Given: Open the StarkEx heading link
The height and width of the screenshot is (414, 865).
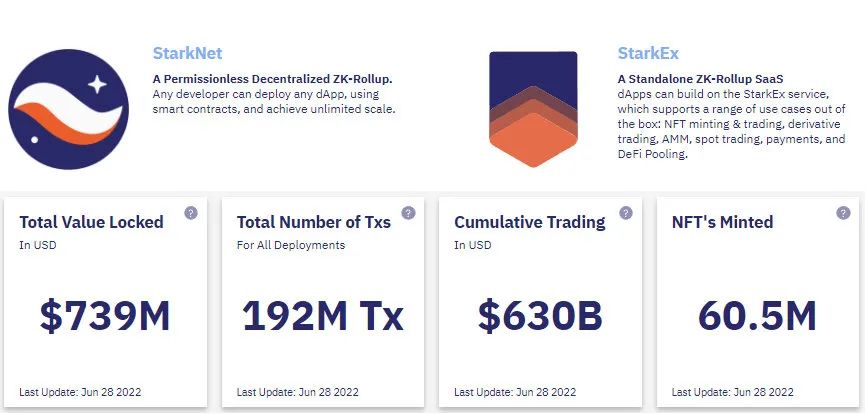Looking at the screenshot, I should point(648,54).
